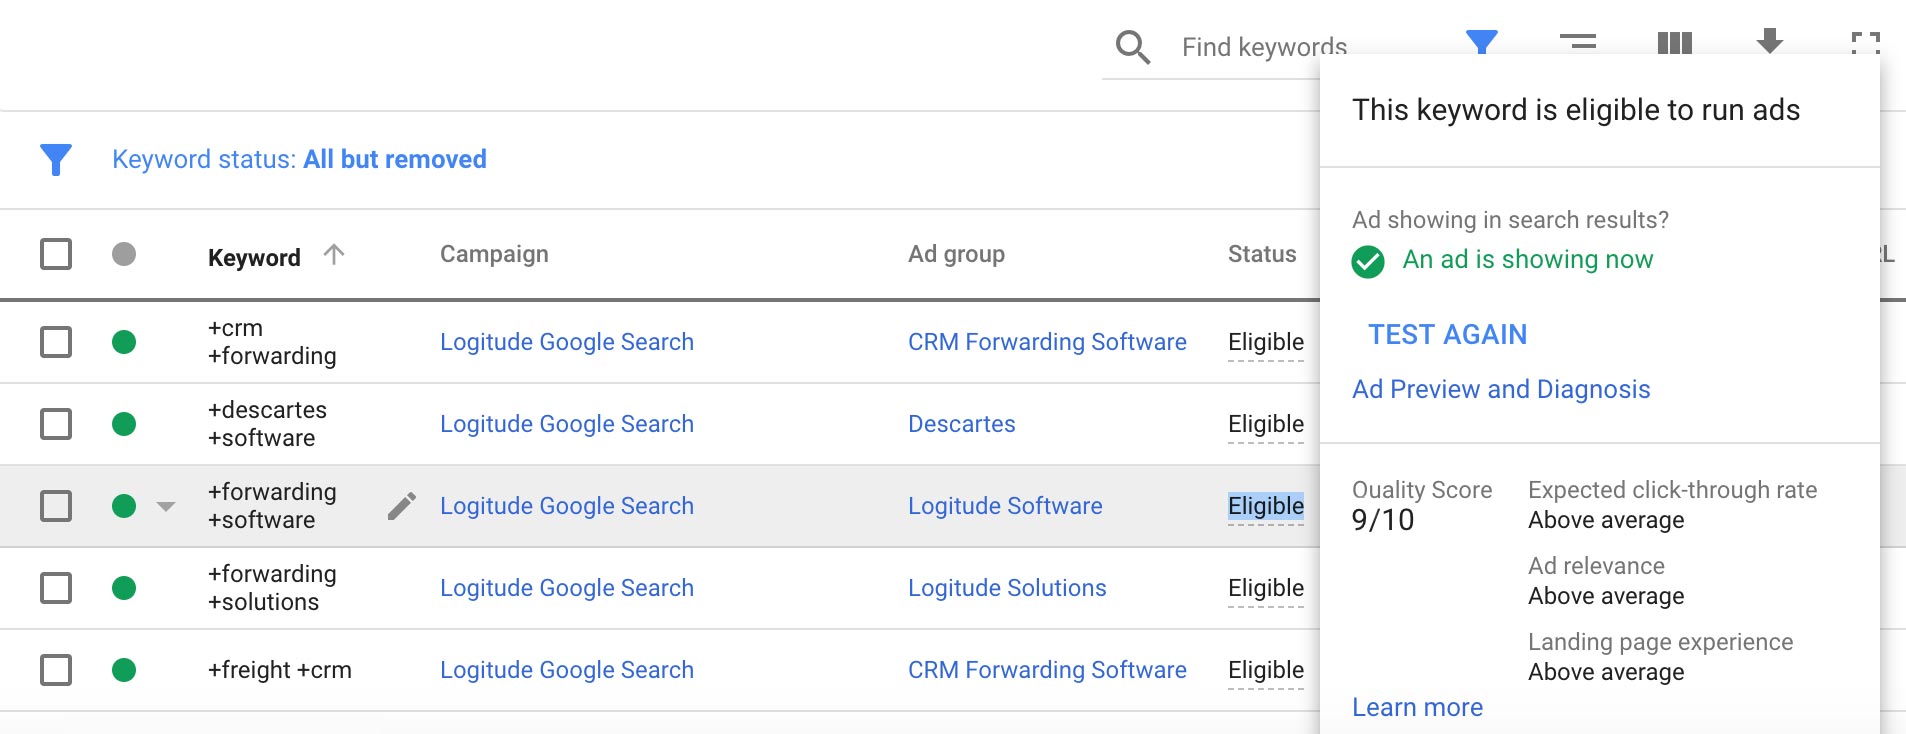Click the sort arrow next to Keyword
This screenshot has width=1906, height=734.
click(x=334, y=254)
